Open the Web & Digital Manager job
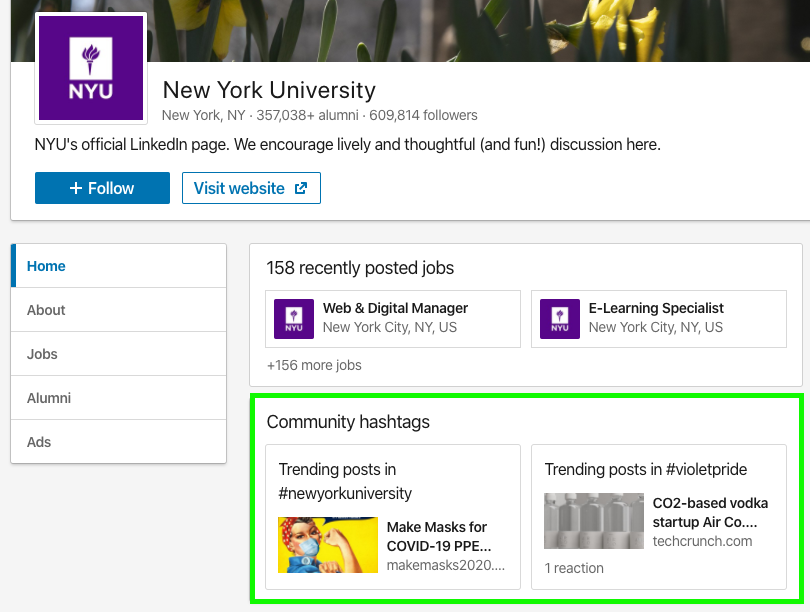The height and width of the screenshot is (612, 810). [393, 319]
